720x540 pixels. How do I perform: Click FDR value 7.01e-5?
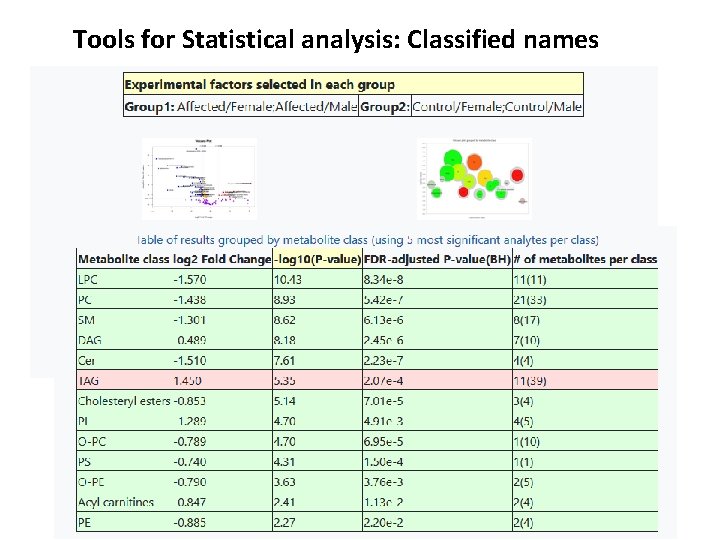click(383, 401)
